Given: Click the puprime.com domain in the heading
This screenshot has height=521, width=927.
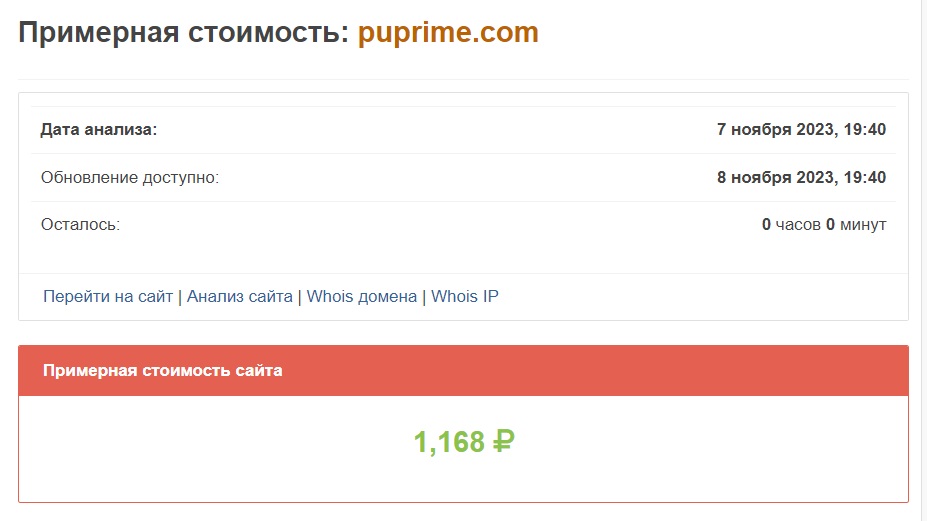Looking at the screenshot, I should [x=448, y=32].
